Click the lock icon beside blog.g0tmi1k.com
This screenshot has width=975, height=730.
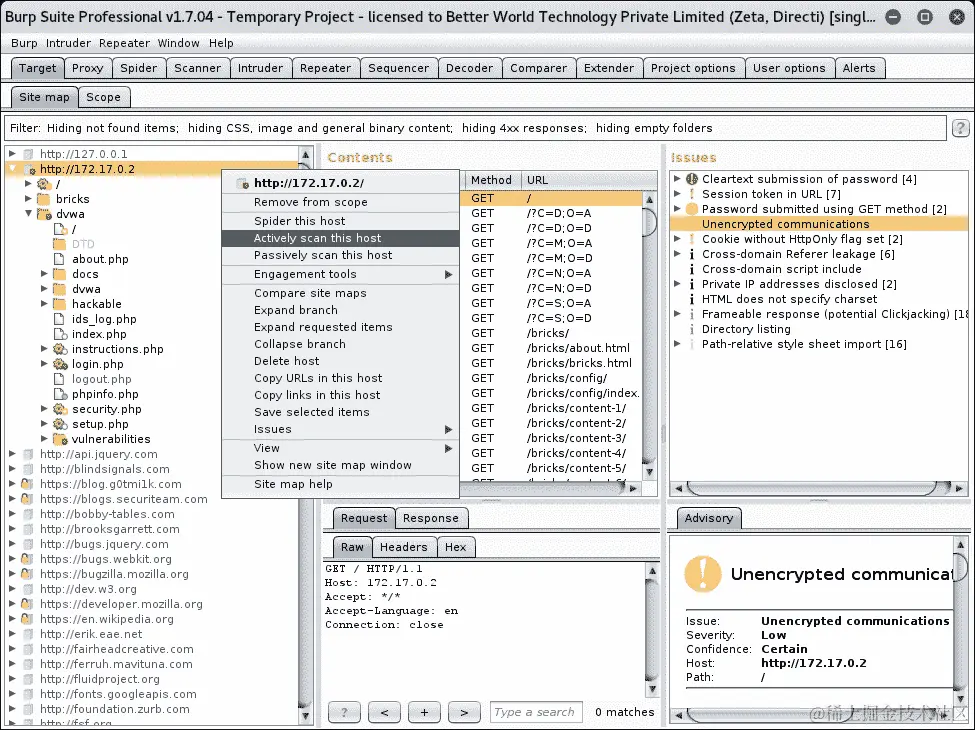27,484
